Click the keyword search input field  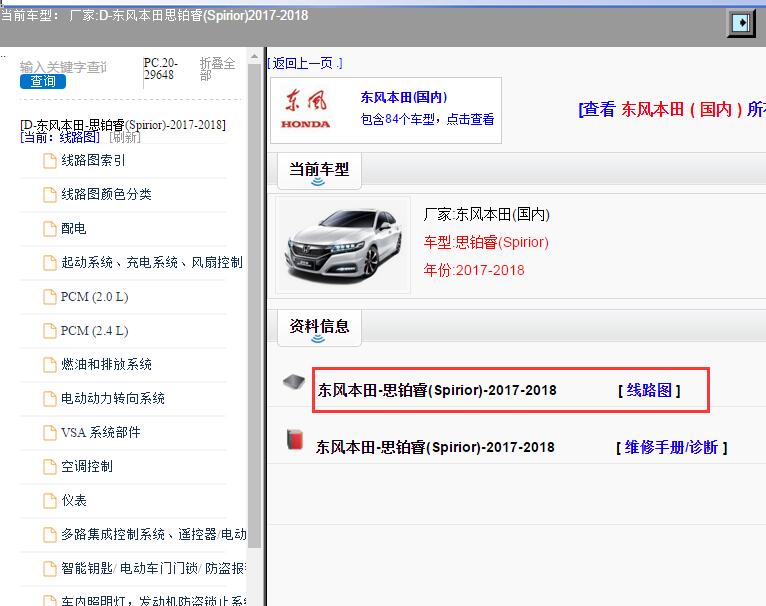pos(64,67)
